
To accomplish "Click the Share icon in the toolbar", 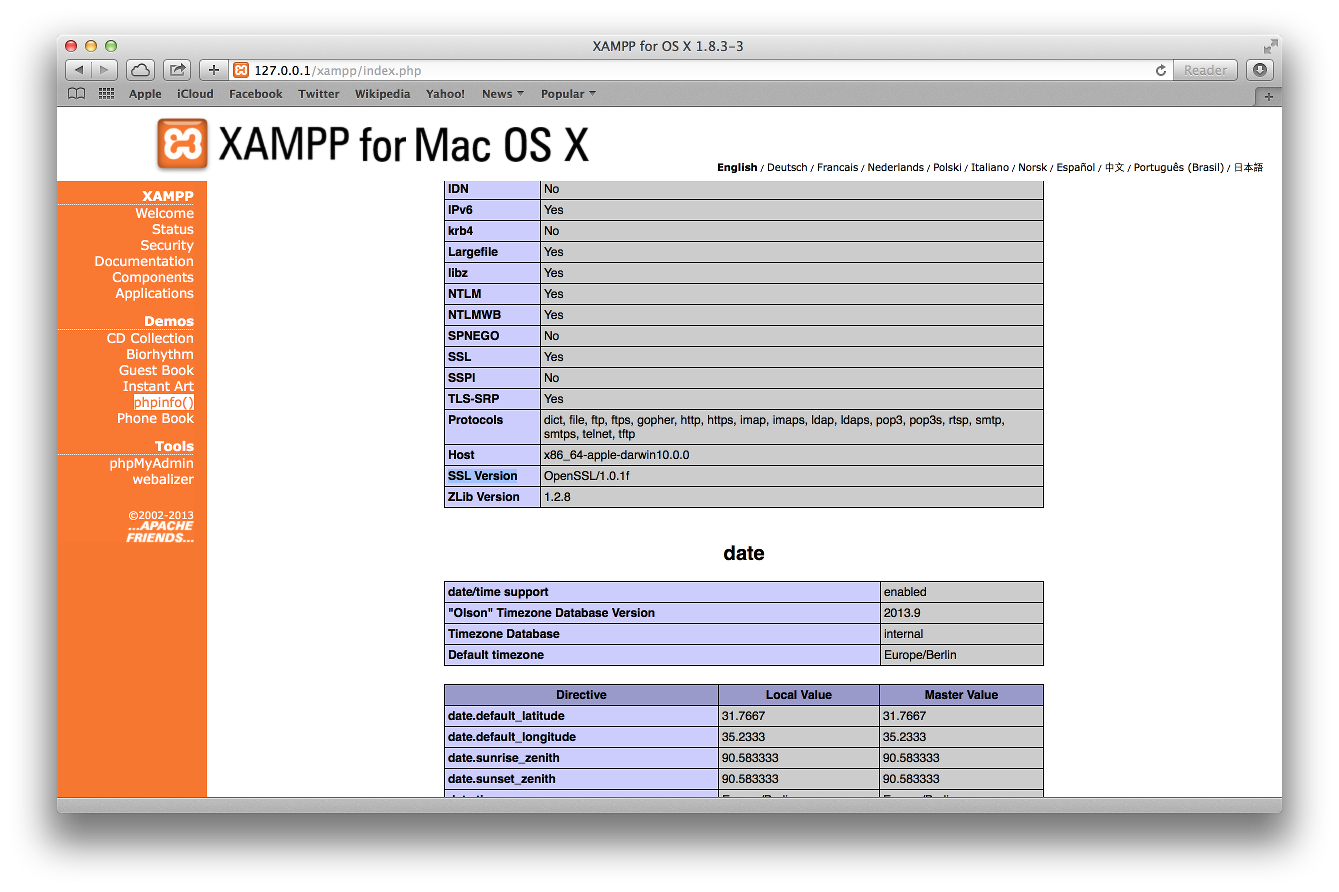I will (x=177, y=70).
